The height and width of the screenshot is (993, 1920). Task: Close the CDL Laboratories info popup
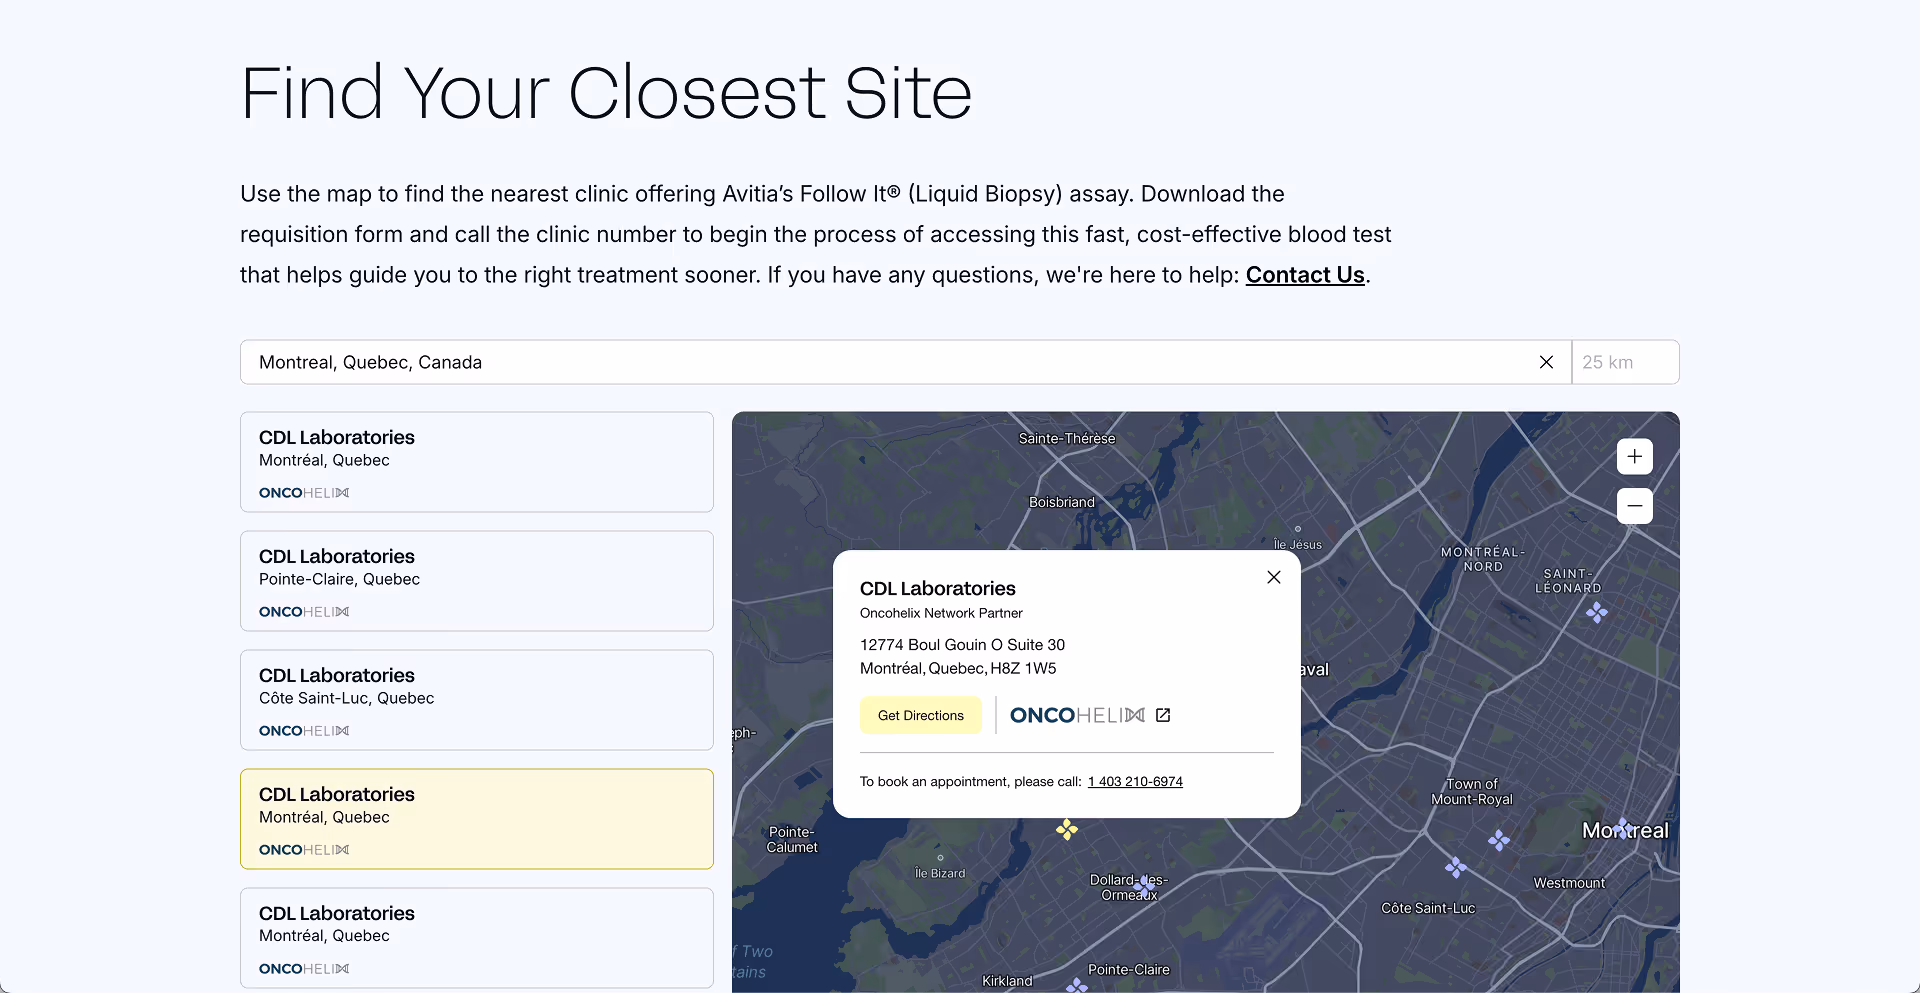click(1272, 577)
